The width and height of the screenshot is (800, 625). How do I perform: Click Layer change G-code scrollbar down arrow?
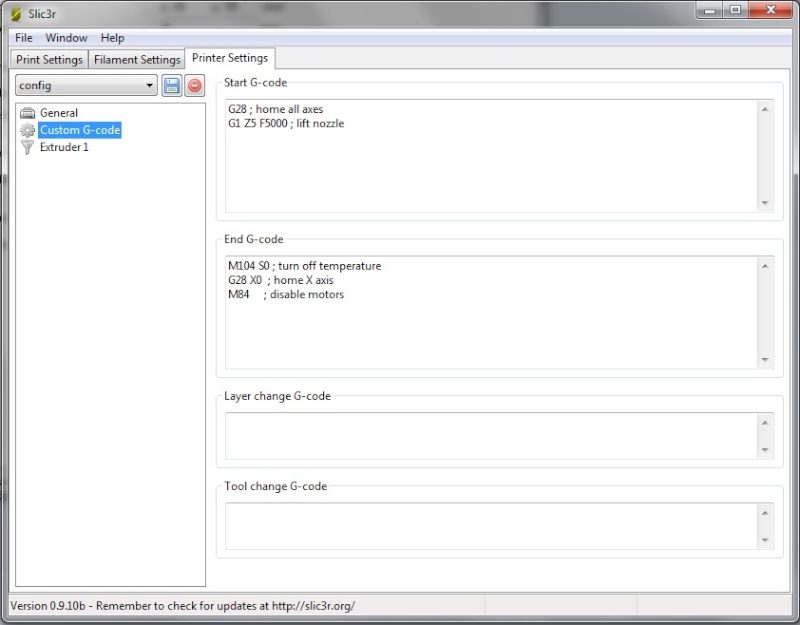point(765,450)
